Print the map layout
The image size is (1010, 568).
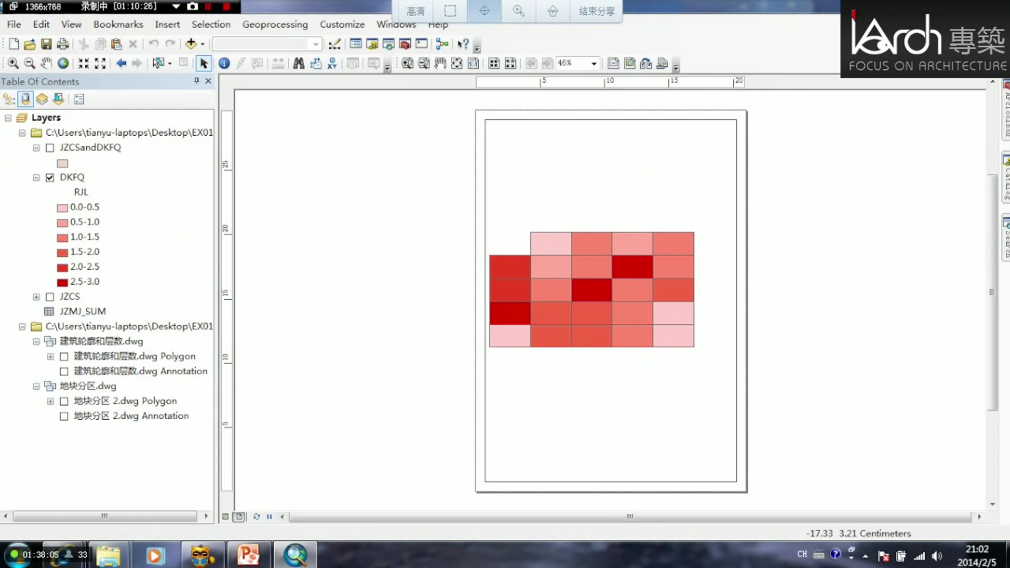click(x=62, y=44)
